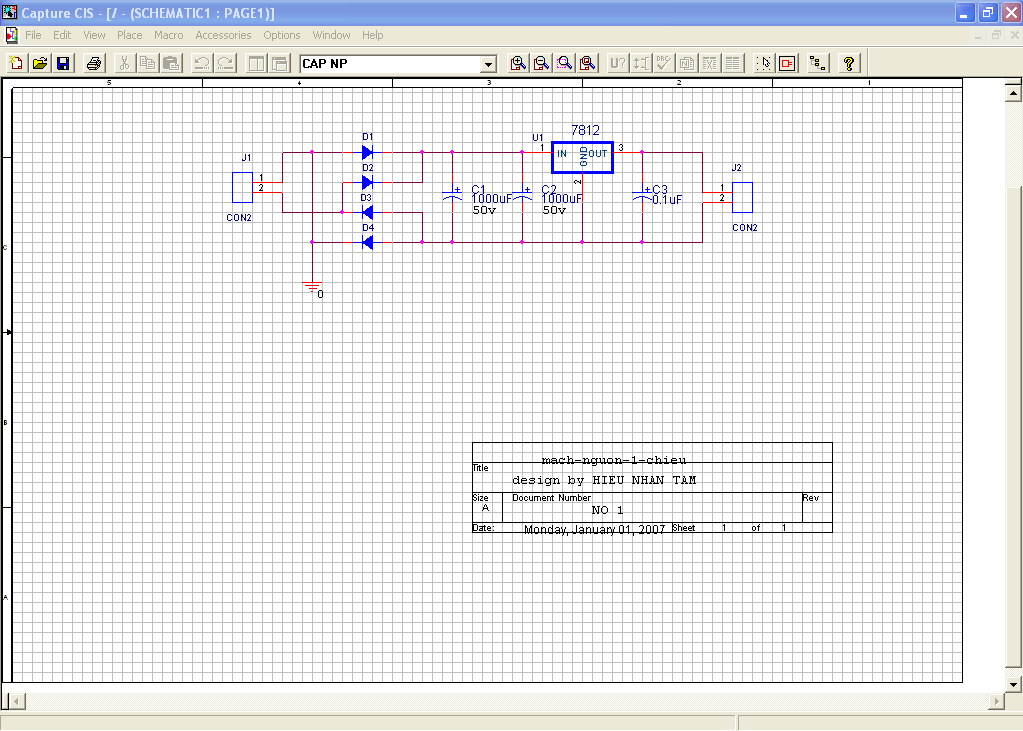Screen dimensions: 1023x731
Task: Select capacitor C3 0.1uF symbol
Action: tap(643, 195)
